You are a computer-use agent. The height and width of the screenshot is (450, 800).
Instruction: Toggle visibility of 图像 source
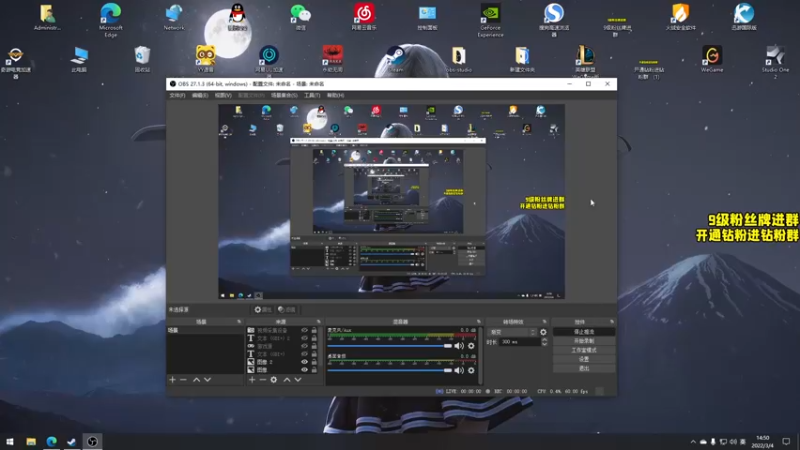(305, 369)
